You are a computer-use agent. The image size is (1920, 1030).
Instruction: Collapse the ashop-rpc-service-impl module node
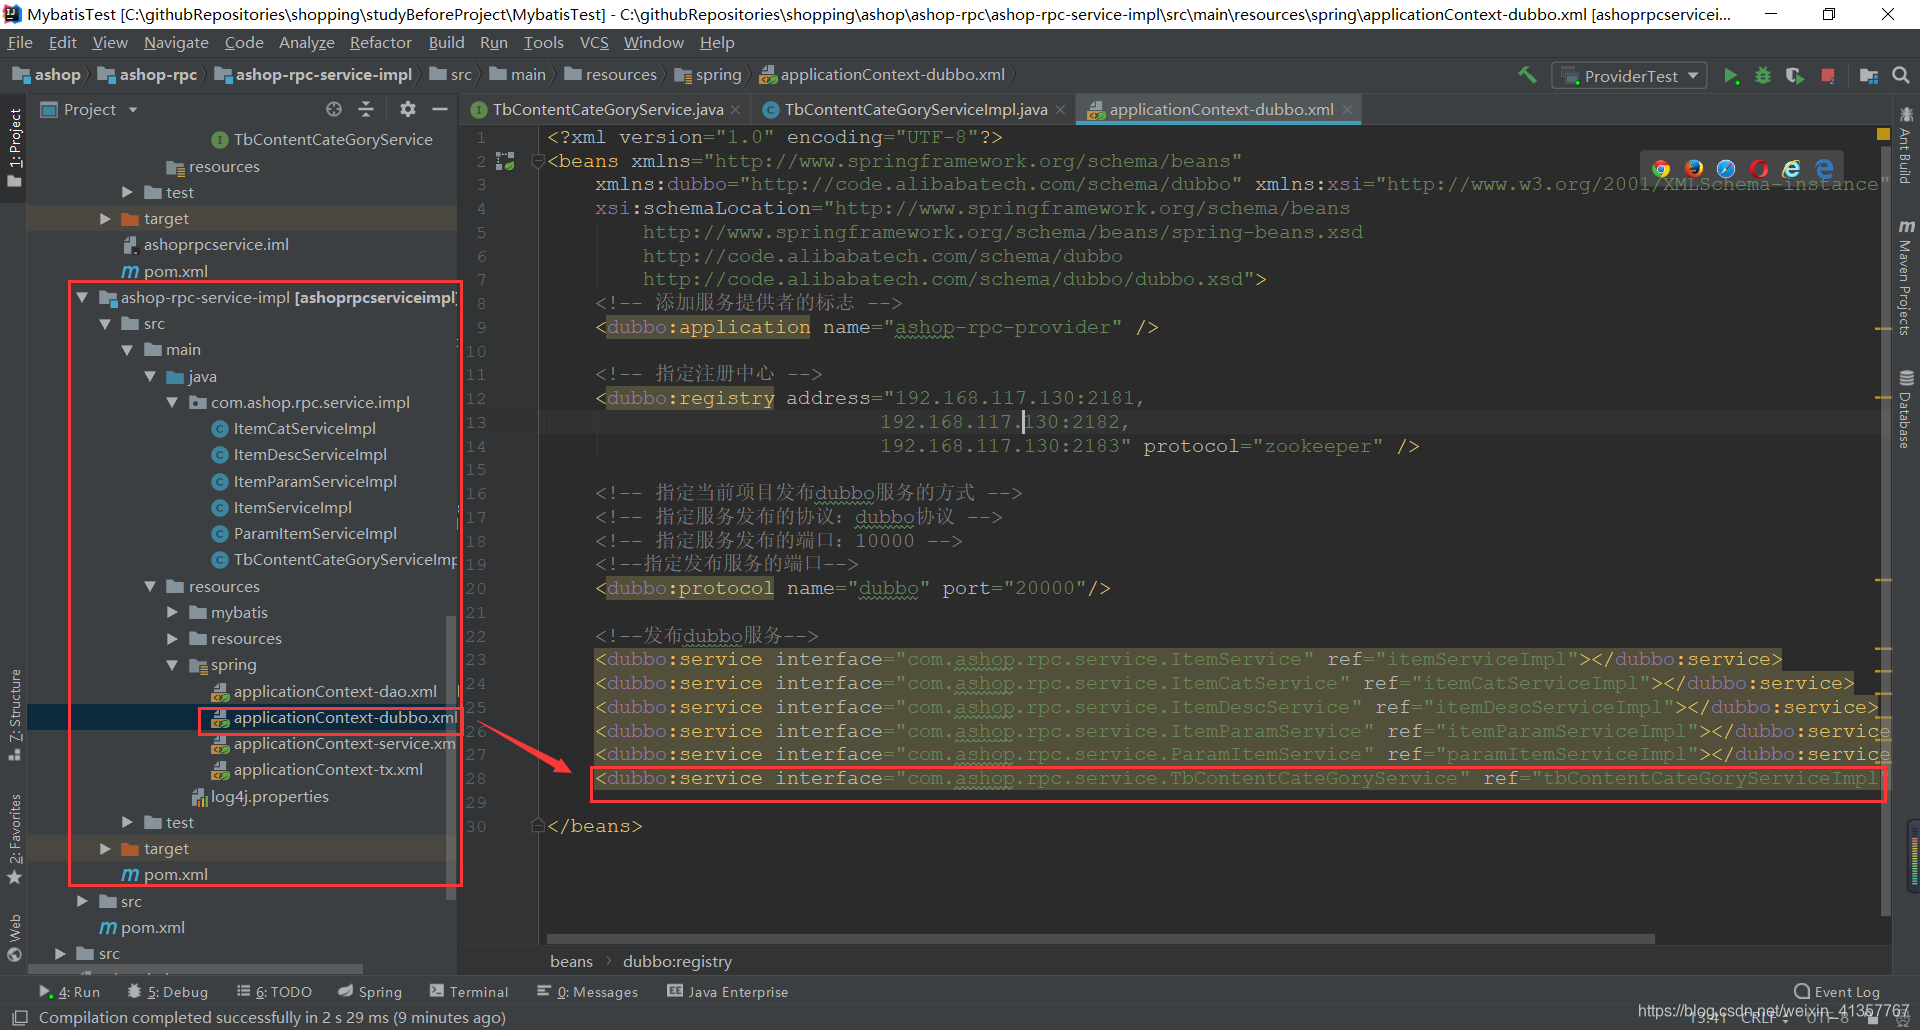pos(82,298)
